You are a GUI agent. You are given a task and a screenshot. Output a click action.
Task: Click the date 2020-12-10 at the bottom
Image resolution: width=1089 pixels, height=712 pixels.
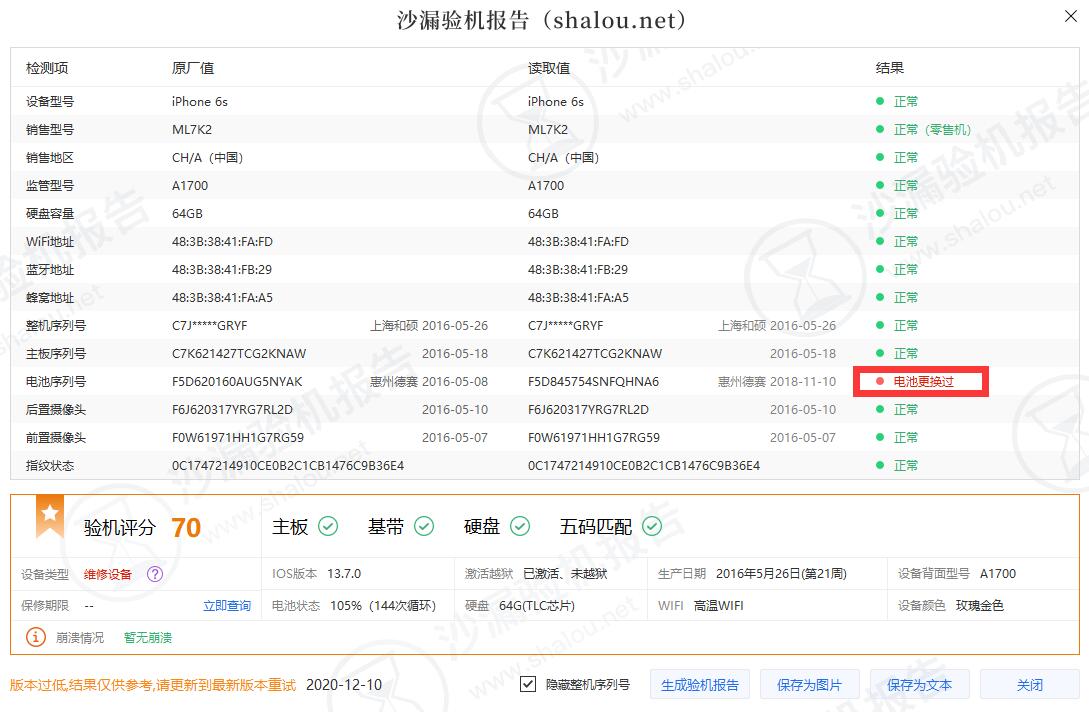344,685
